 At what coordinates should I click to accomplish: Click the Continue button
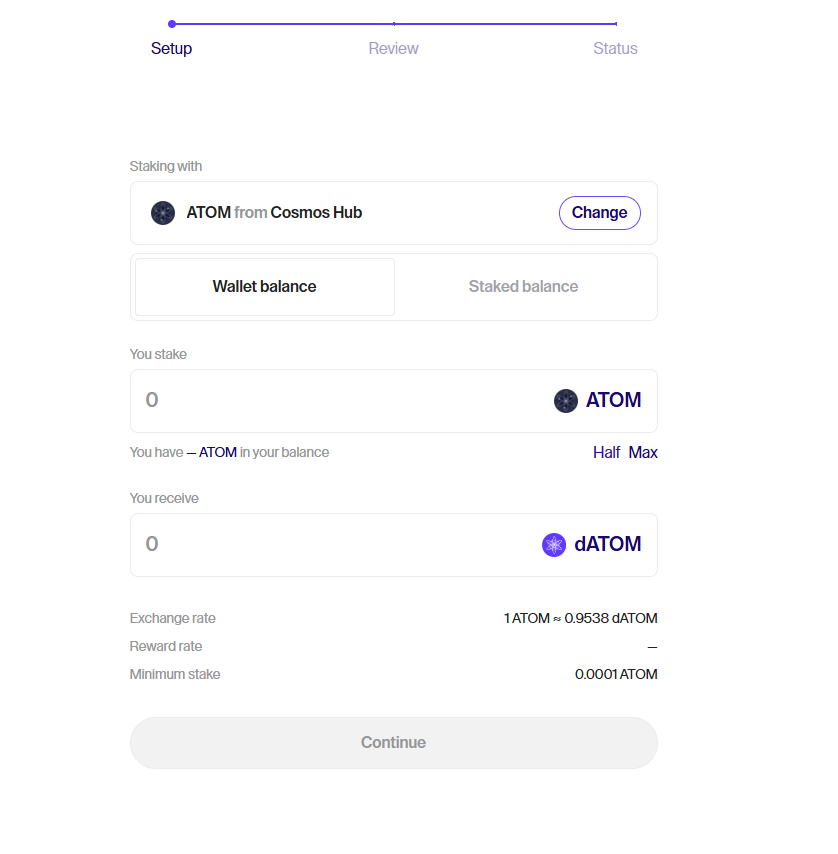(394, 743)
